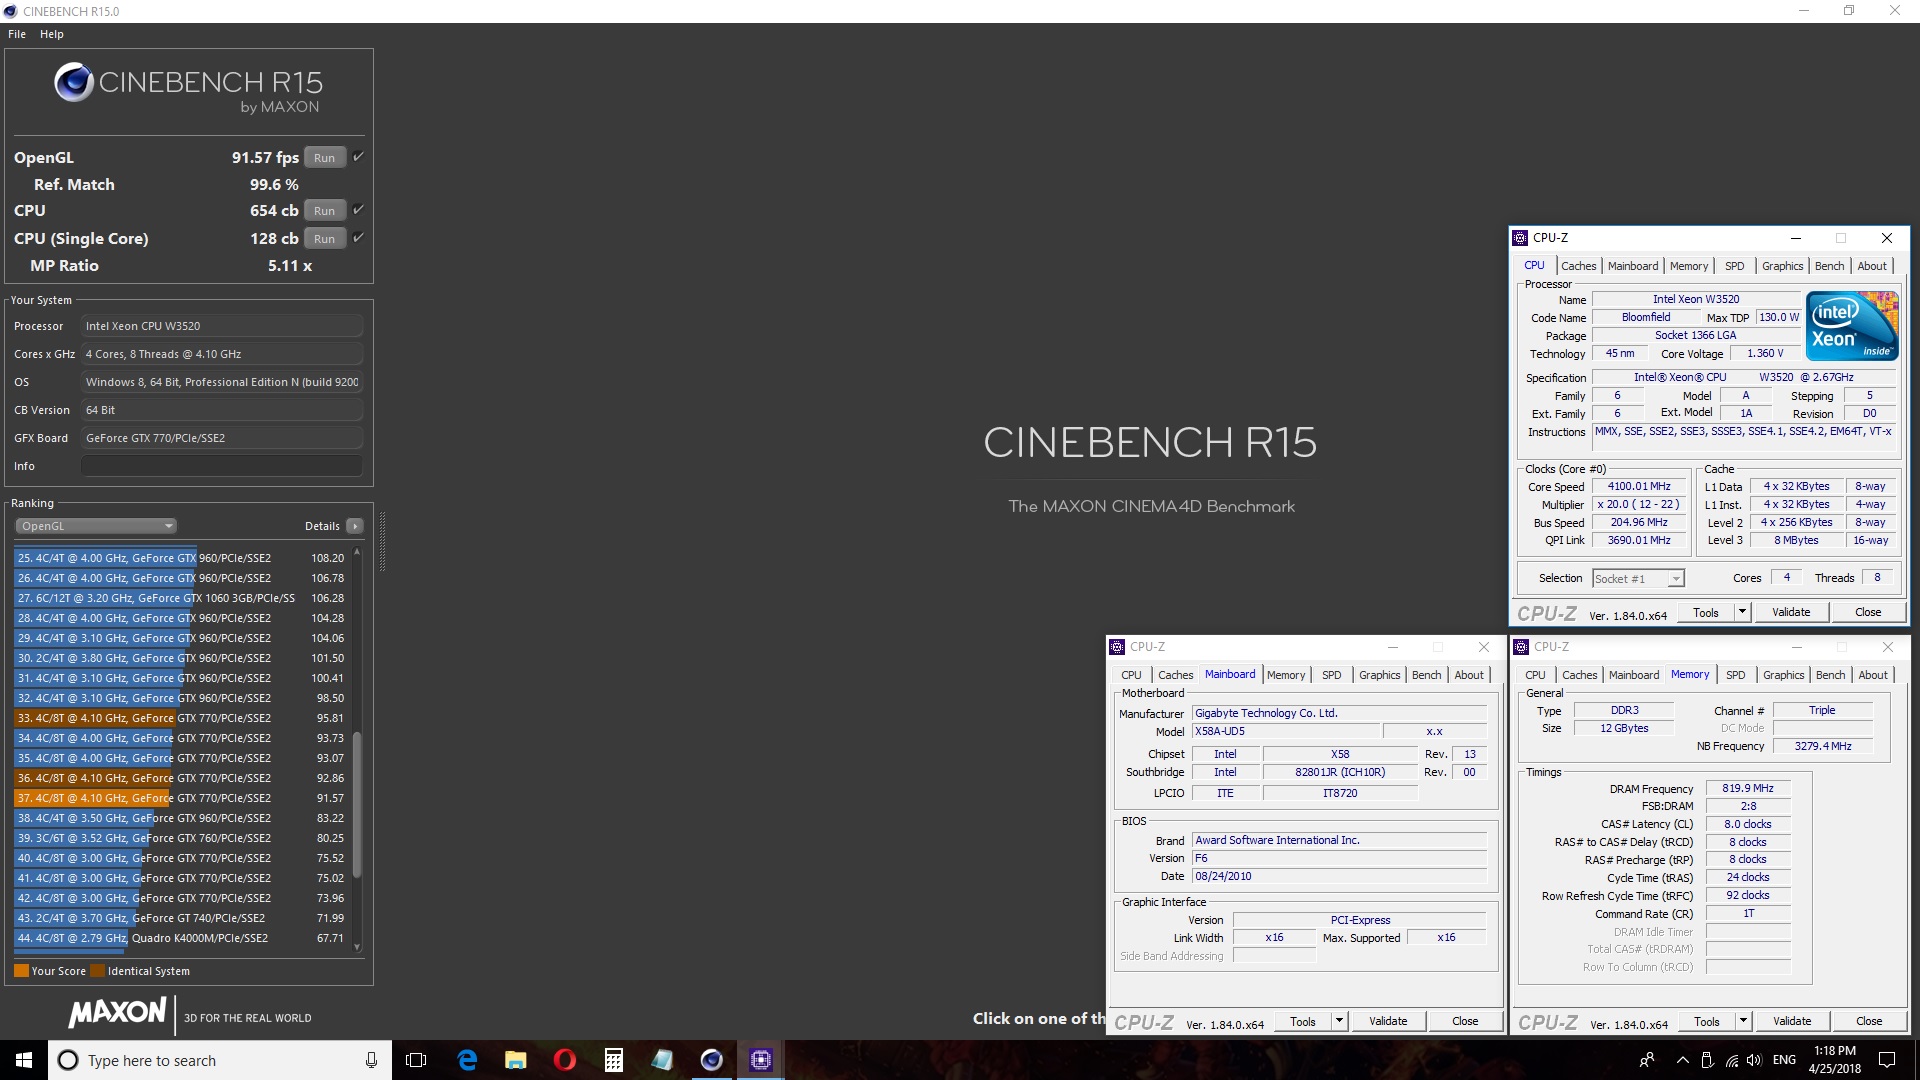Toggle the CPU test checkbox
1920x1080 pixels.
coord(358,210)
